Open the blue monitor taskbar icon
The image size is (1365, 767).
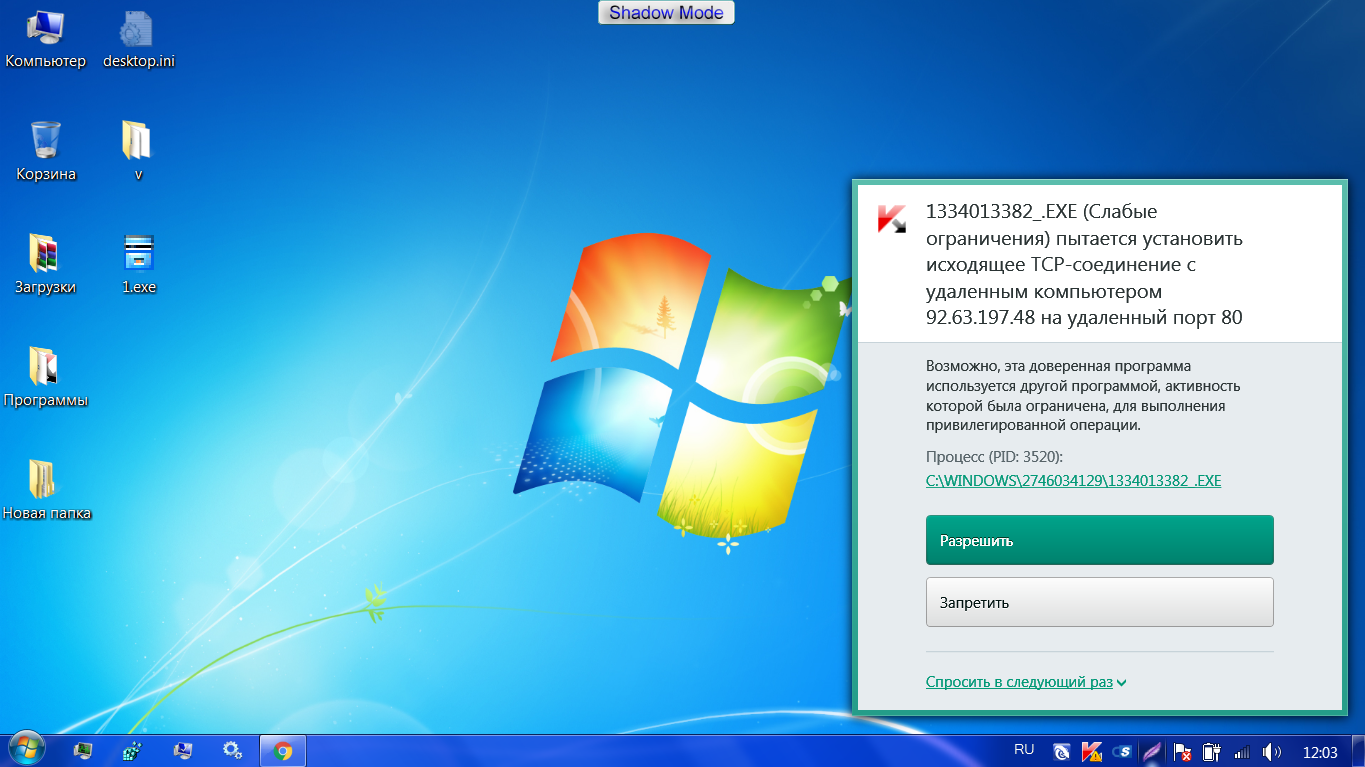point(182,750)
